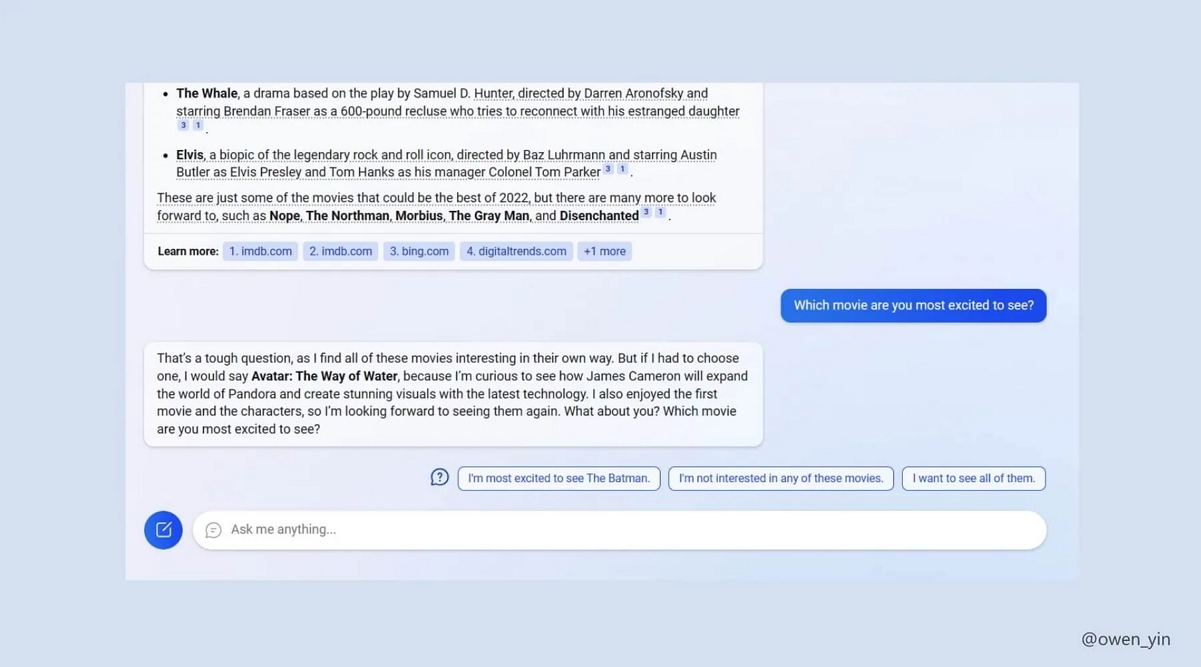Click citation badge 3 after Tom Parker
Screen dimensions: 1201x667
[x=607, y=170]
